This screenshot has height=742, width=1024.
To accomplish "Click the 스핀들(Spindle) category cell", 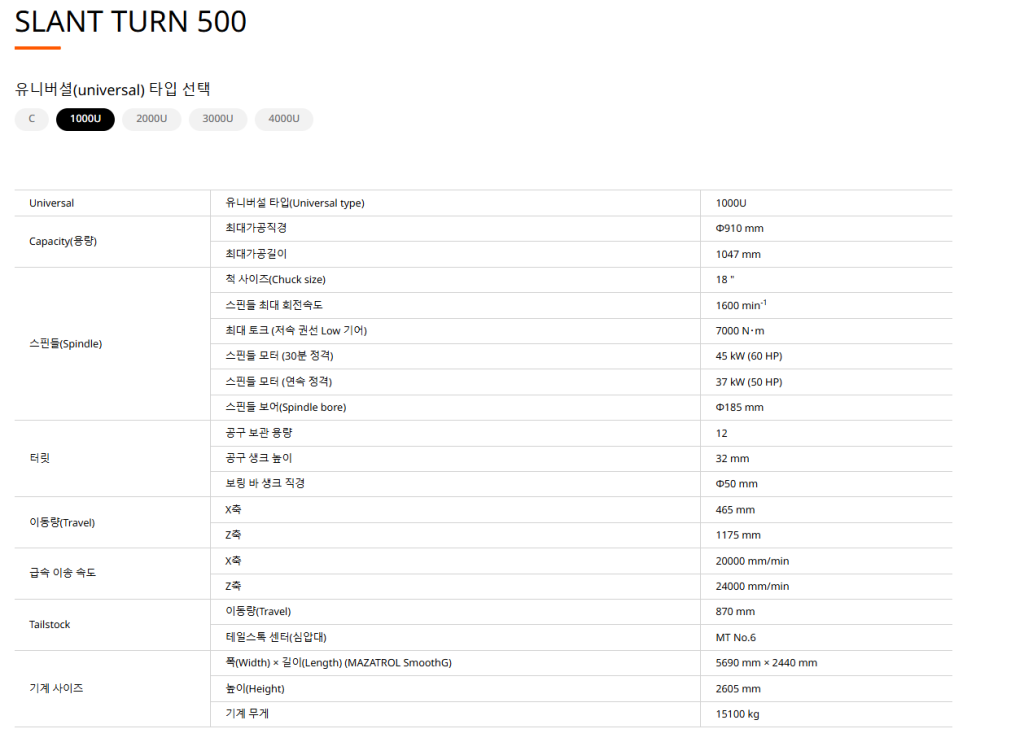I will click(65, 344).
